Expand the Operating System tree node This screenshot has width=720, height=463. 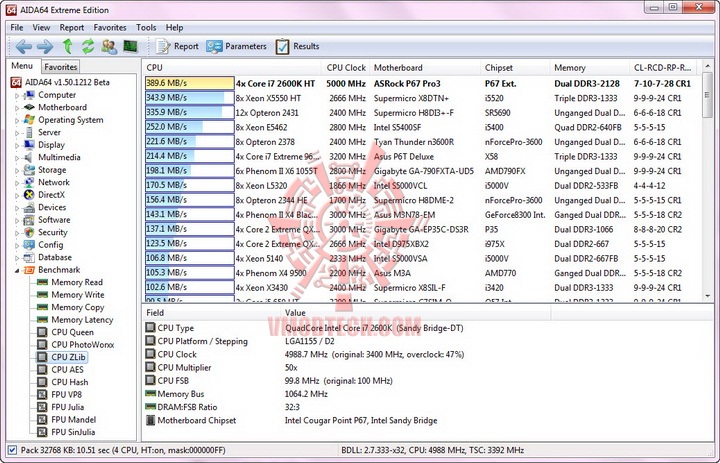[x=17, y=120]
